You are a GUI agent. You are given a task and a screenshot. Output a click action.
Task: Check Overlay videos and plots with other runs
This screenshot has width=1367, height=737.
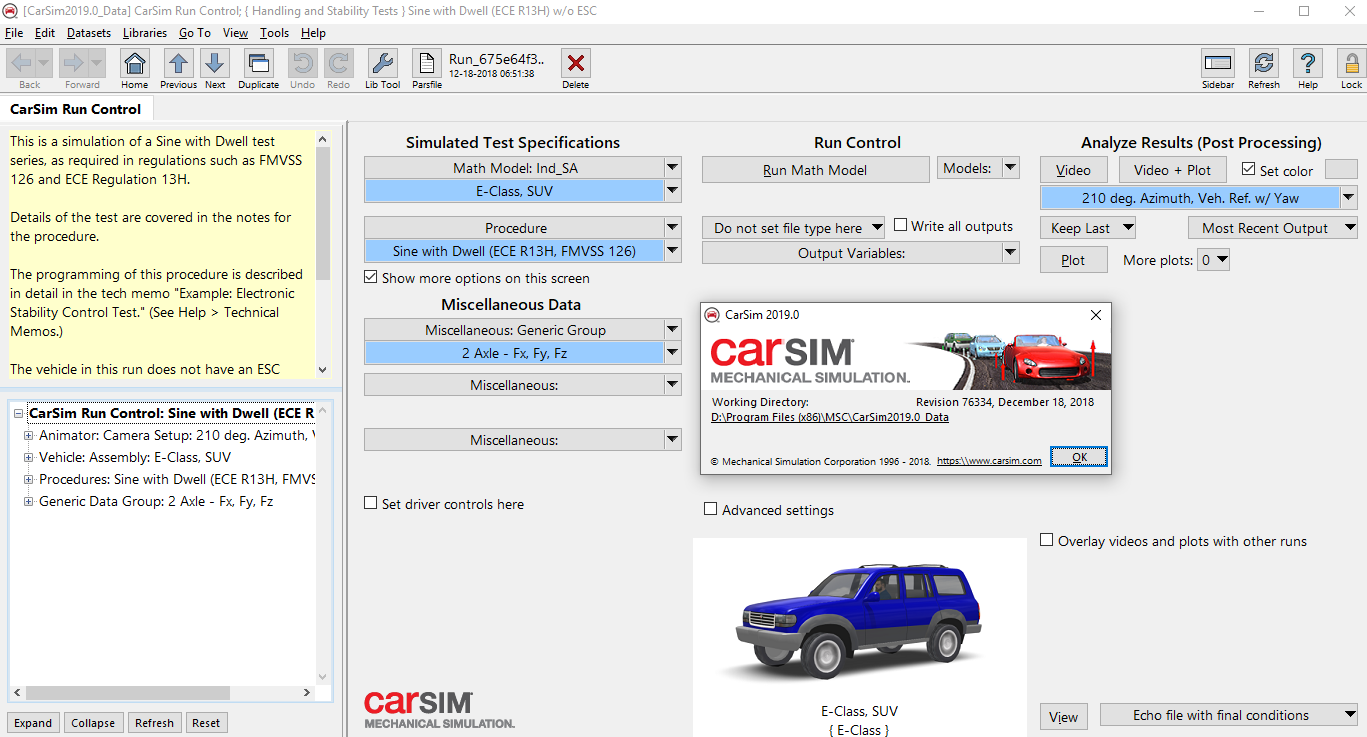coord(1047,541)
